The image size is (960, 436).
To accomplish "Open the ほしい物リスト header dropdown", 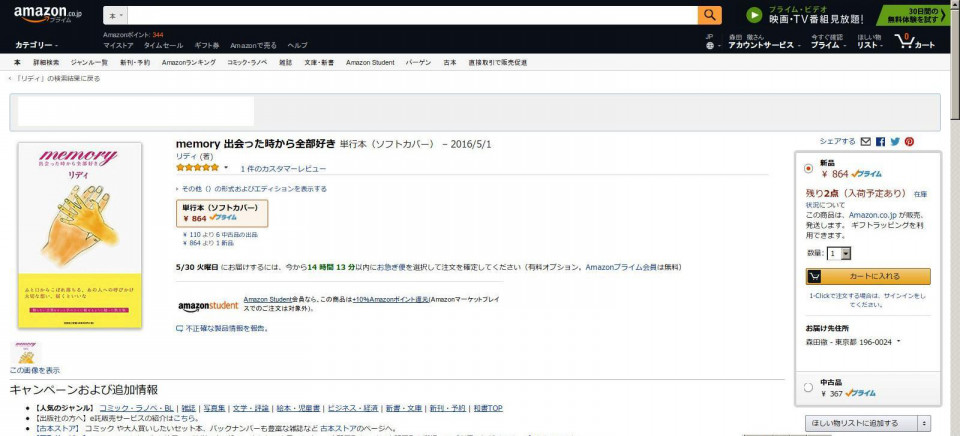I will click(x=871, y=45).
